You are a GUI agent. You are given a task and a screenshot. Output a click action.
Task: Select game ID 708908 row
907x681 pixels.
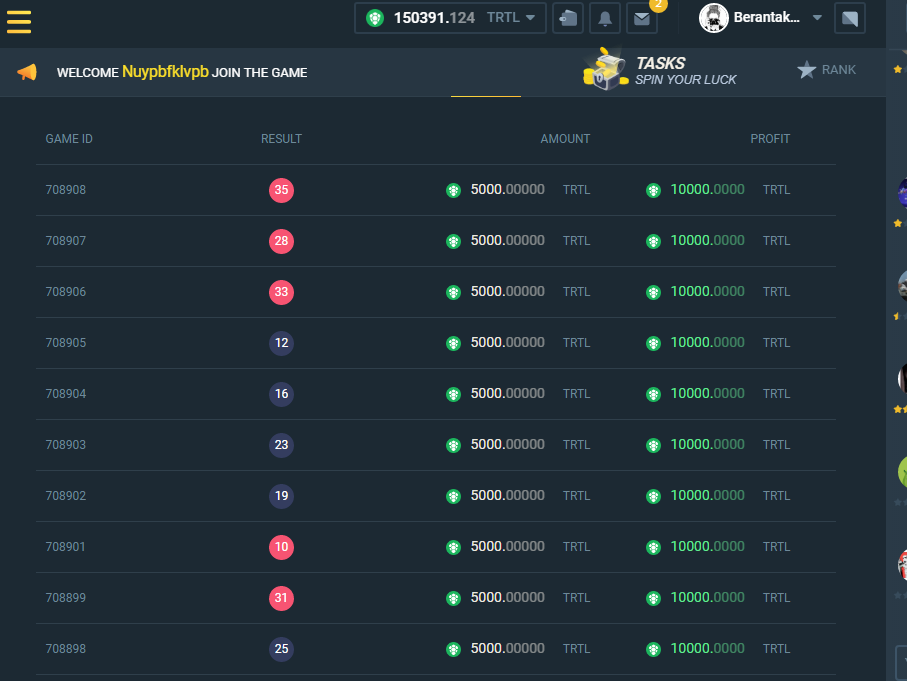point(66,190)
